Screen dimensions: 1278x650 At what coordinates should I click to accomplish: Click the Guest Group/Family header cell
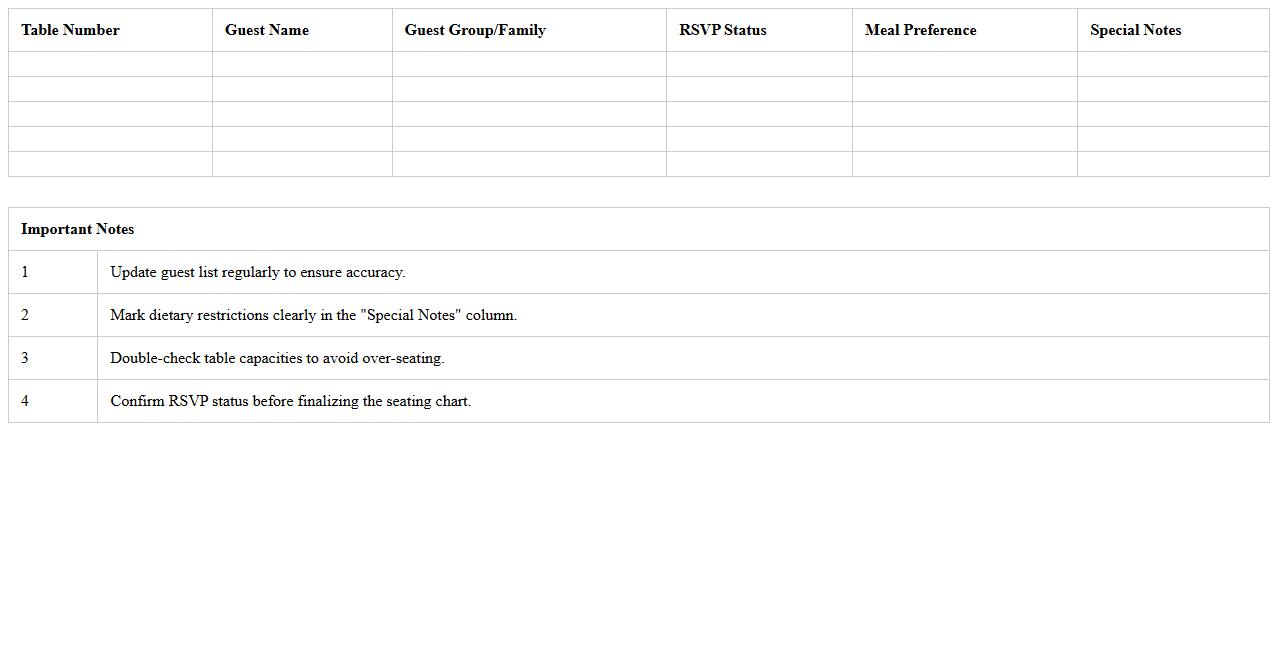[x=475, y=30]
